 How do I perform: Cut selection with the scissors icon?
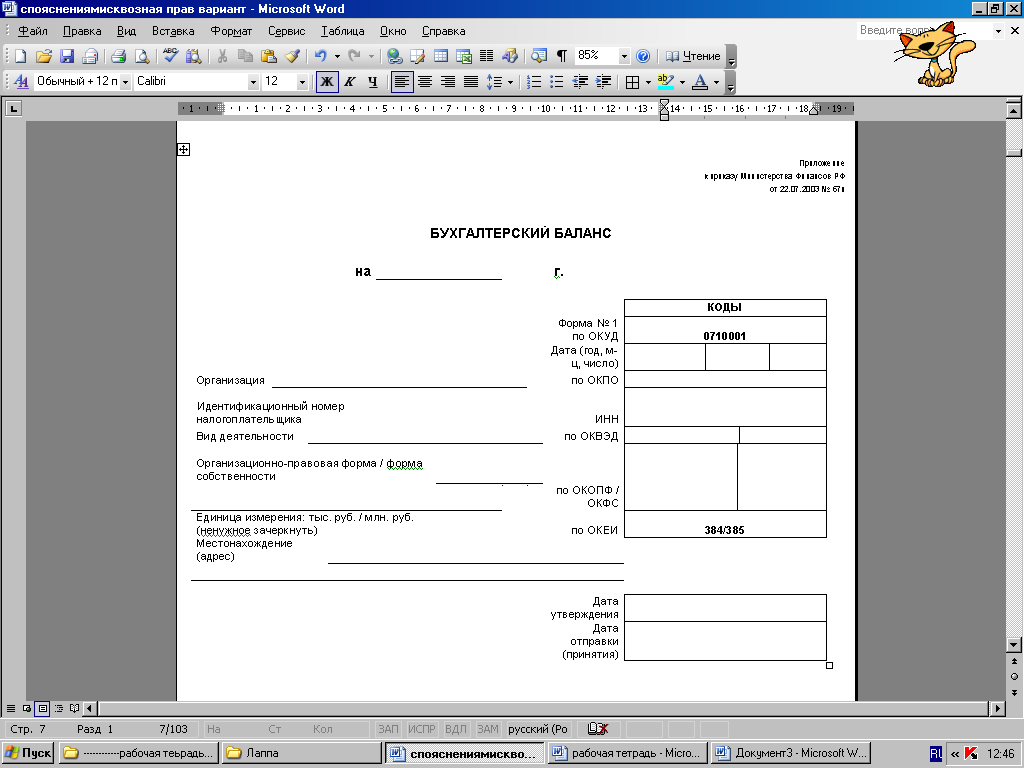pyautogui.click(x=222, y=57)
